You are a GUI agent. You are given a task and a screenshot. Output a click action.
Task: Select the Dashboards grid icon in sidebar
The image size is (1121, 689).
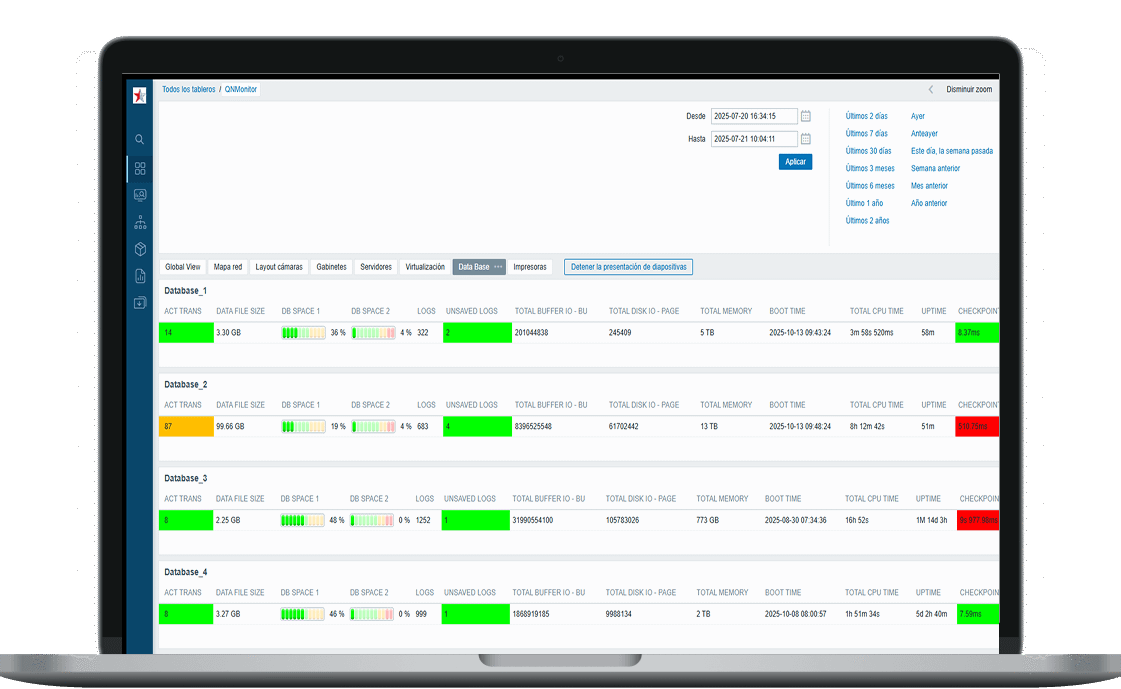[140, 168]
